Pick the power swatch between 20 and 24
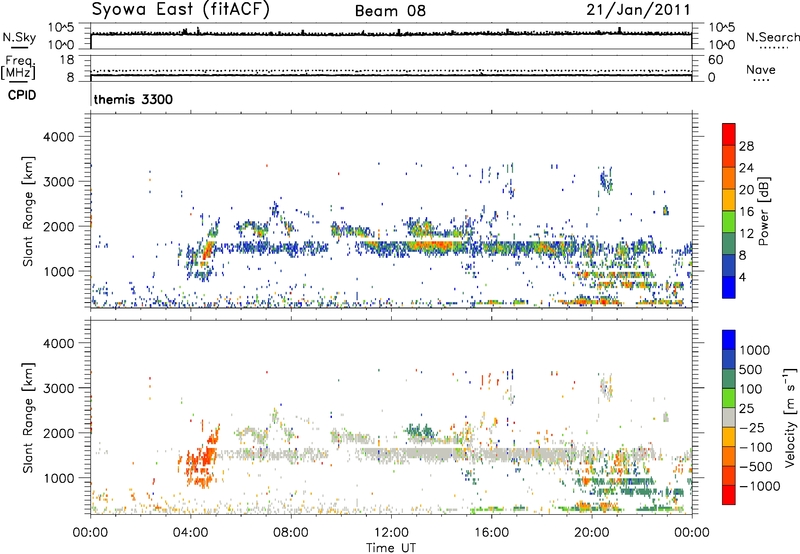Image resolution: width=800 pixels, height=554 pixels. (729, 178)
